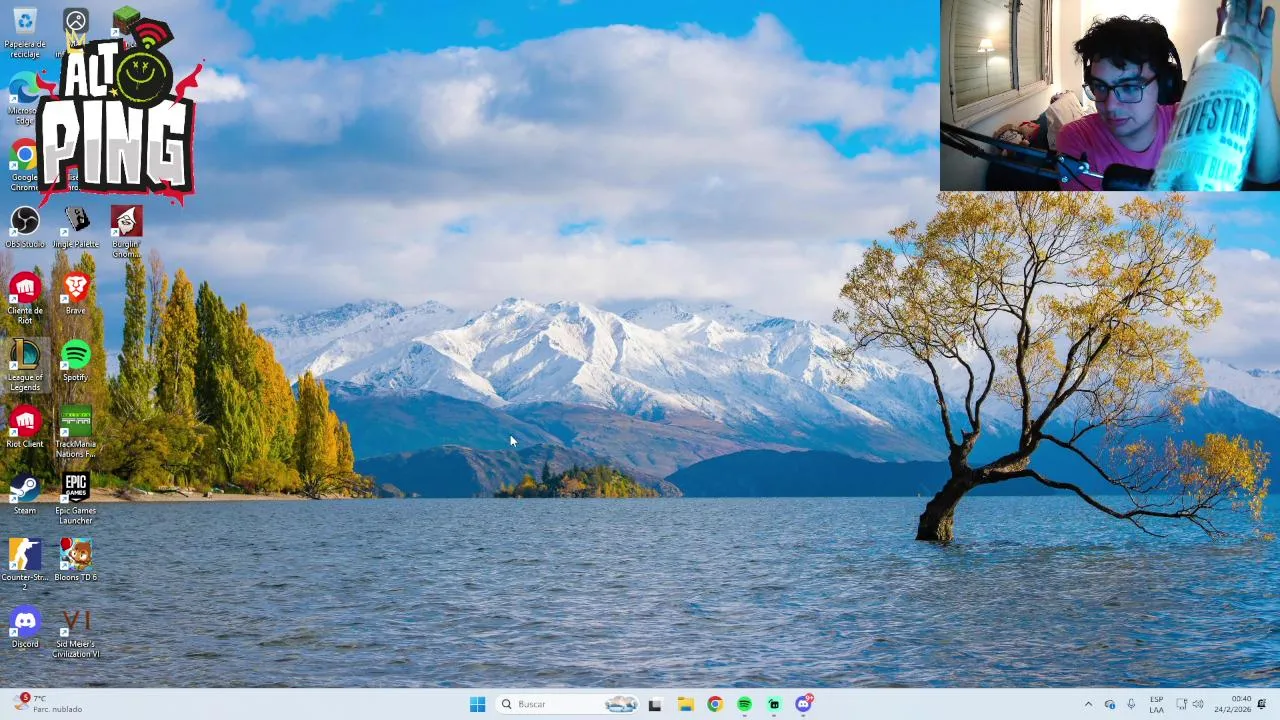
Task: Select the Riot Client desktop shortcut
Action: click(x=25, y=427)
